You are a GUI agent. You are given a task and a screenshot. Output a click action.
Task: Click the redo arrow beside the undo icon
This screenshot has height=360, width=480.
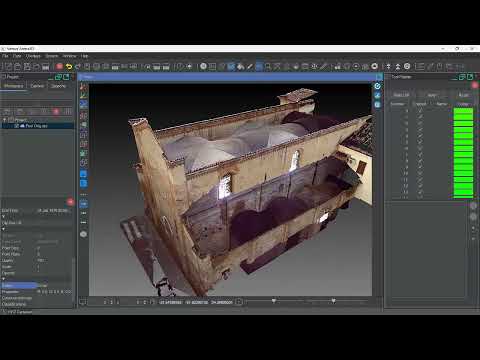[78, 67]
